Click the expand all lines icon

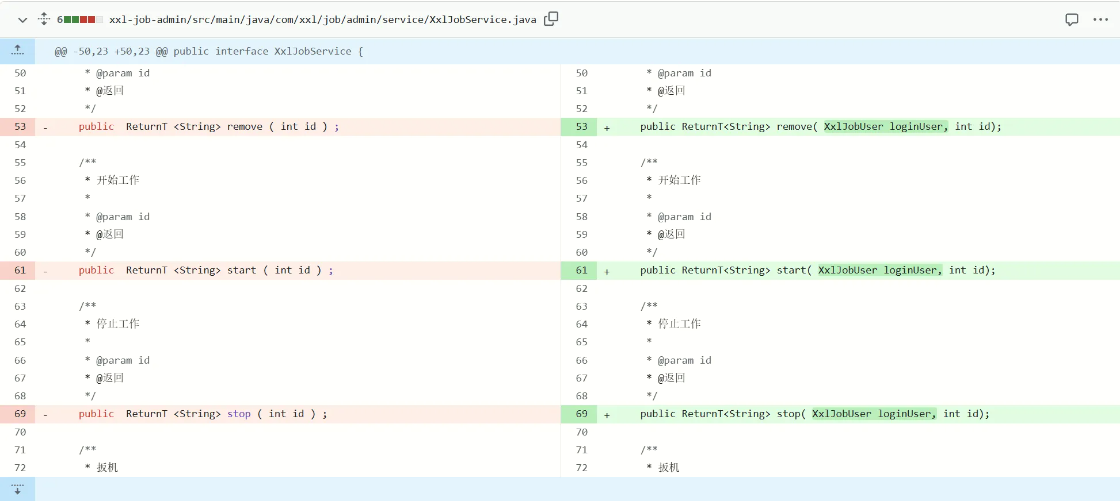(44, 19)
